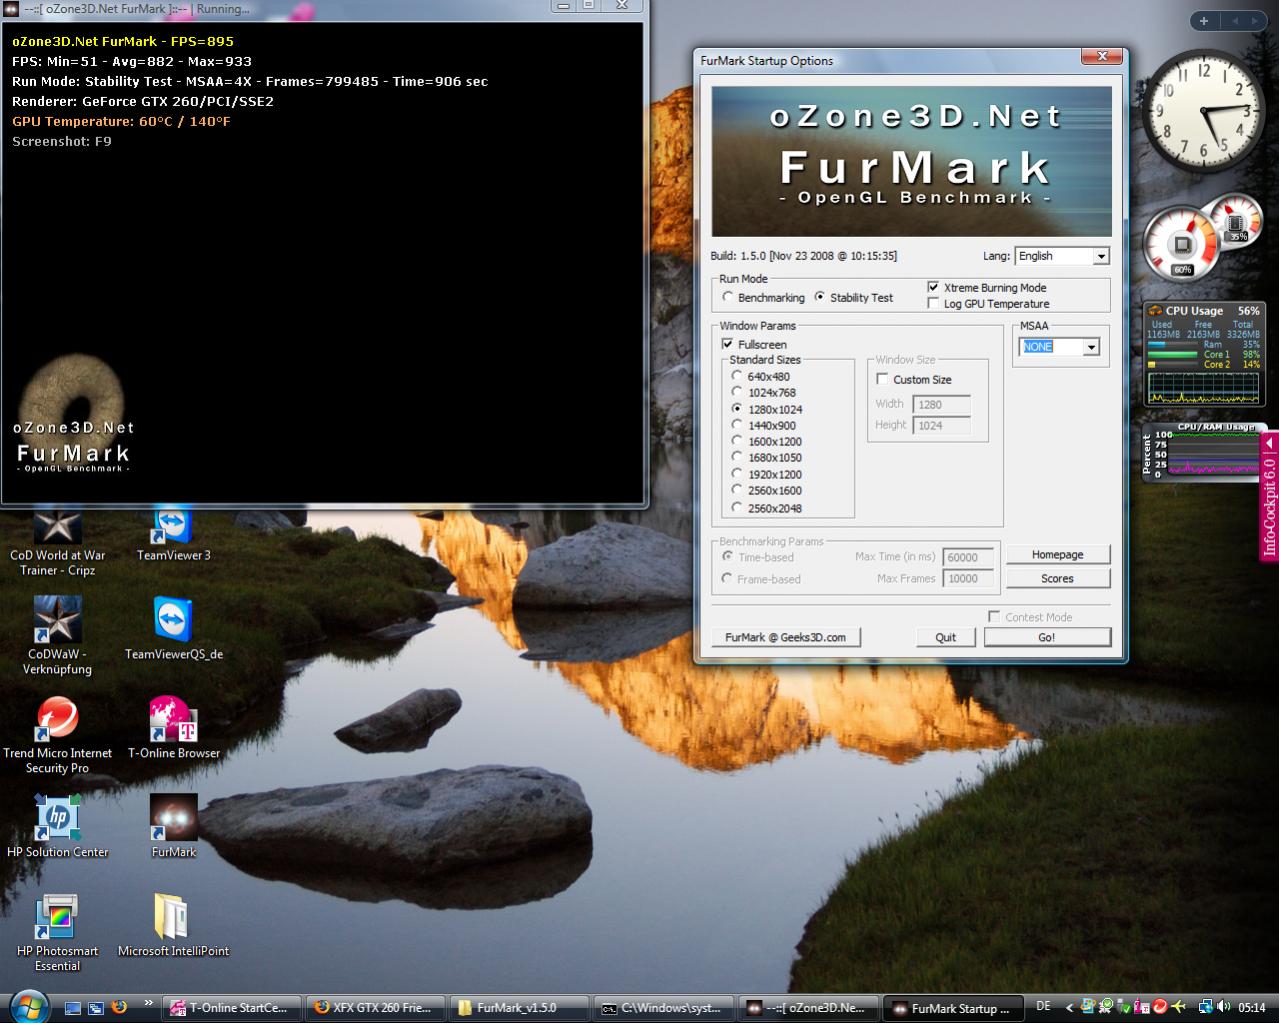Screen dimensions: 1279x1023
Task: Click the Switch between windows quick launch icon
Action: [96, 1007]
